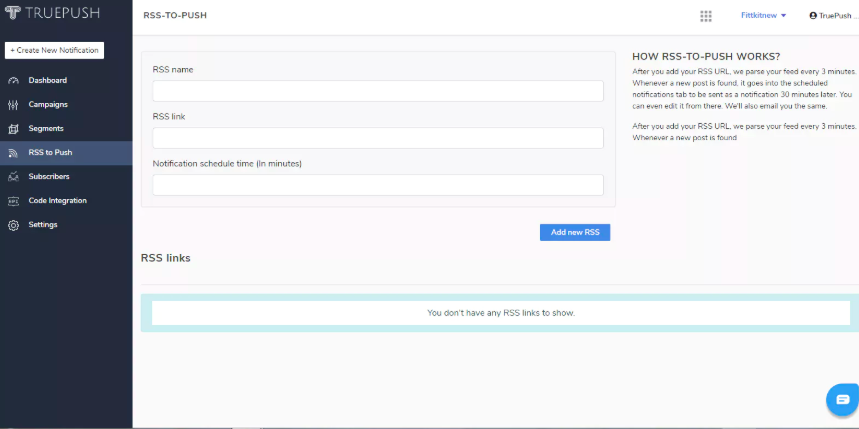Click the Campaigns sliders icon

[14, 105]
